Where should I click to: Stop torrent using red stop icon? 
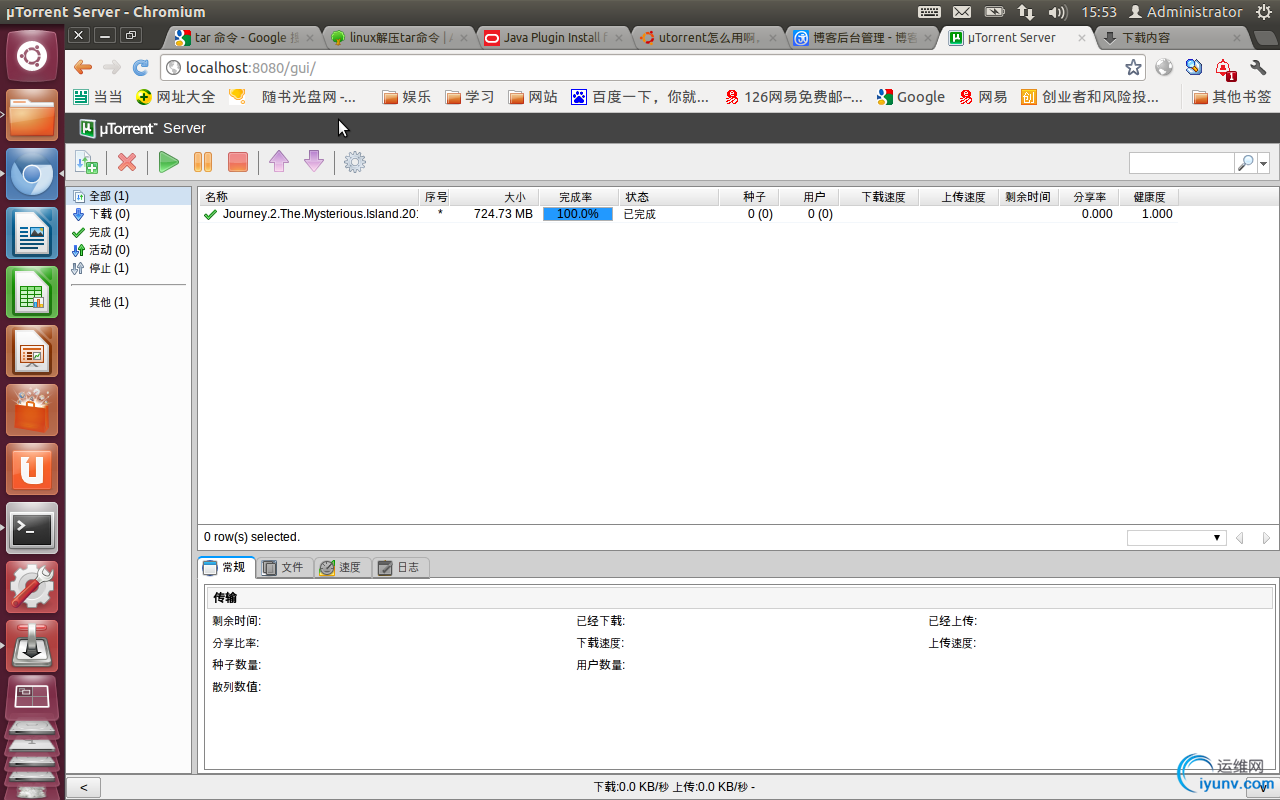(237, 162)
